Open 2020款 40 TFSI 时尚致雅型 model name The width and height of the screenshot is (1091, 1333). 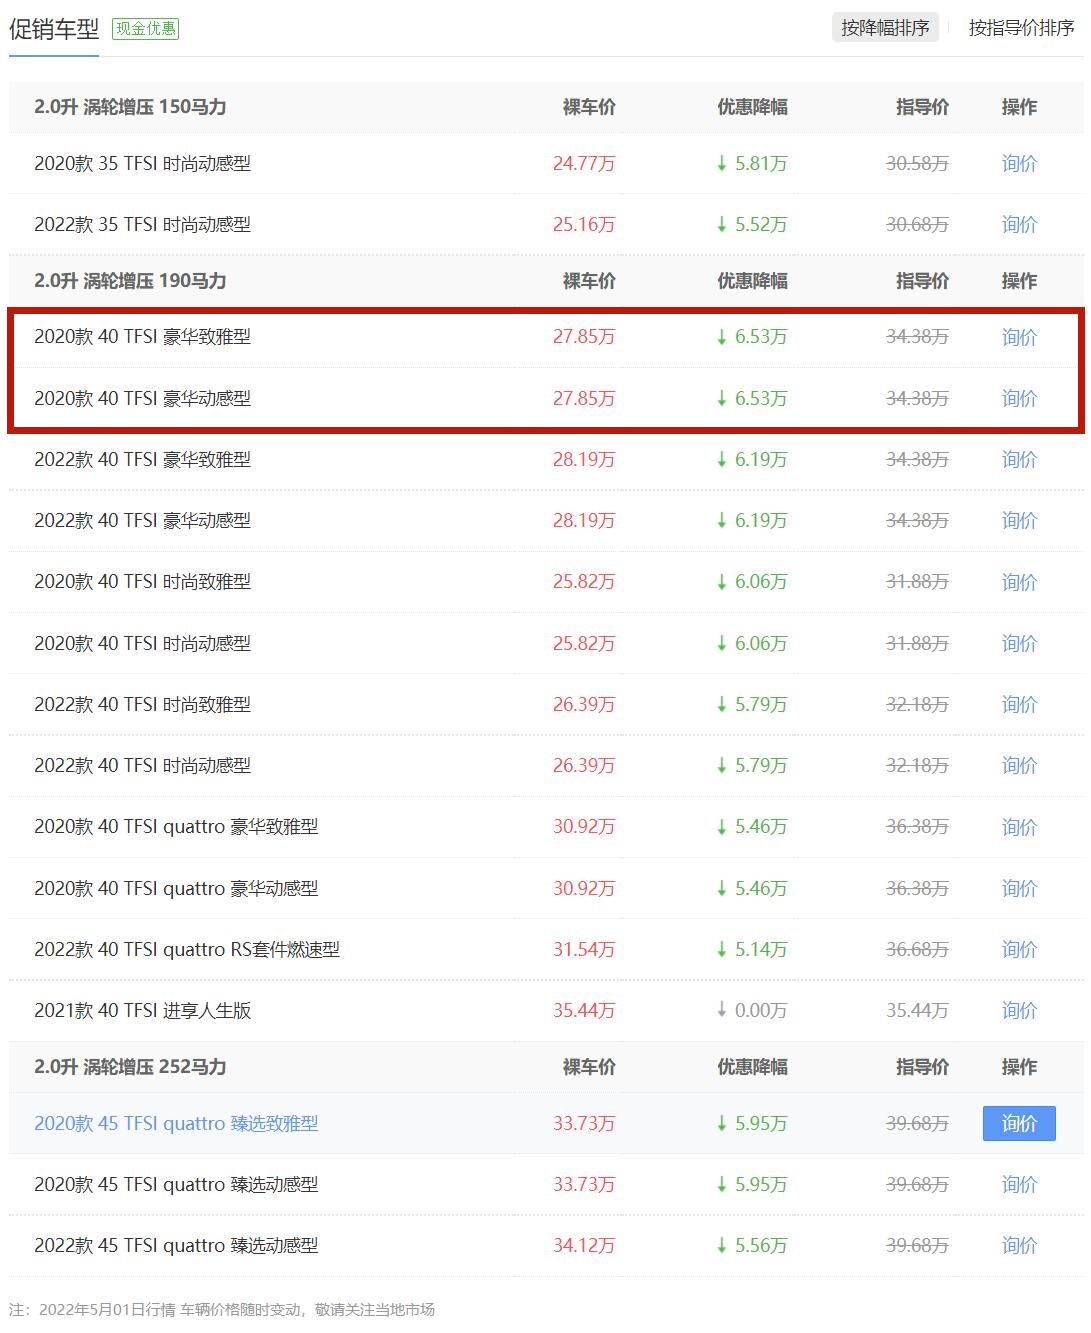click(142, 582)
